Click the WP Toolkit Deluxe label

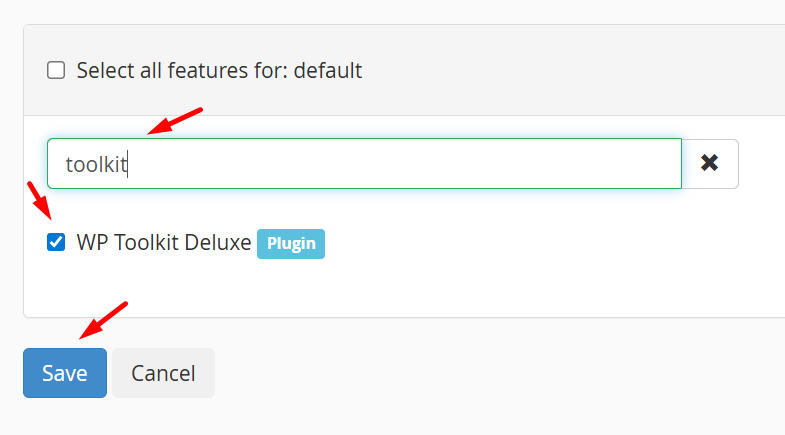(x=164, y=243)
